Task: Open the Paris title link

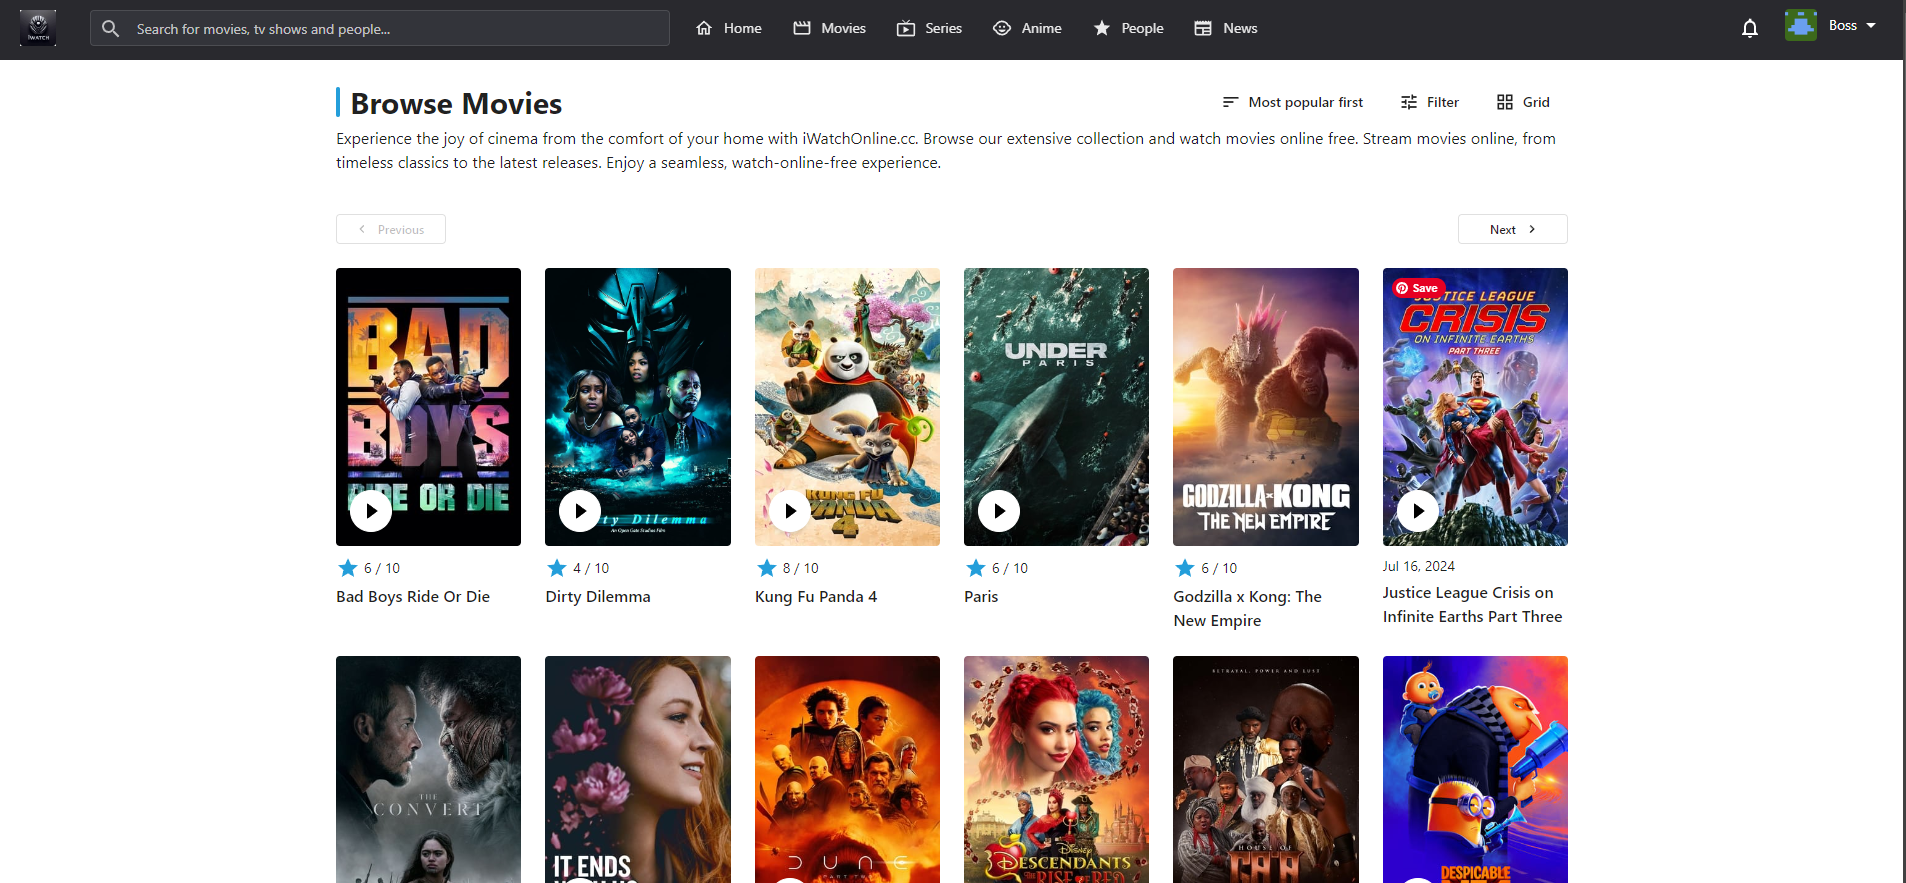Action: [x=981, y=596]
